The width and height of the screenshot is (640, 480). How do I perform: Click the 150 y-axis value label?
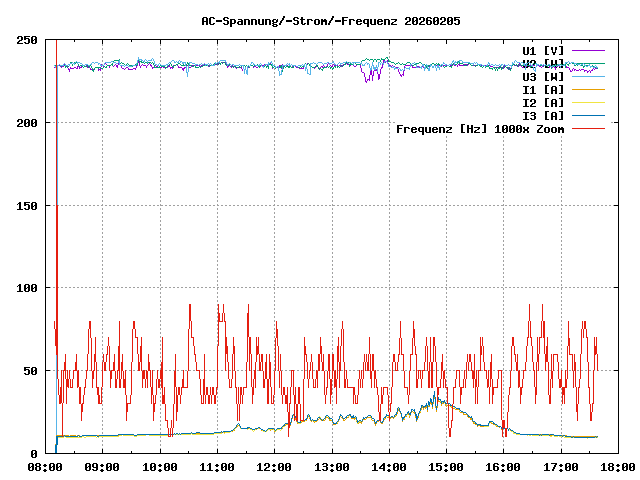[28, 206]
